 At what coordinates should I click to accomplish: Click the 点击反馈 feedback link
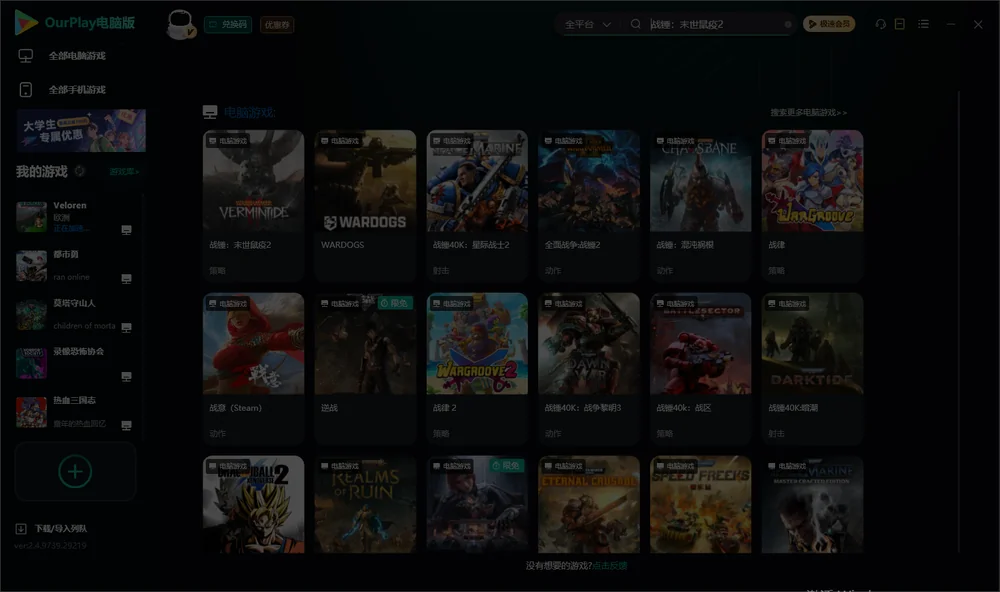[610, 566]
